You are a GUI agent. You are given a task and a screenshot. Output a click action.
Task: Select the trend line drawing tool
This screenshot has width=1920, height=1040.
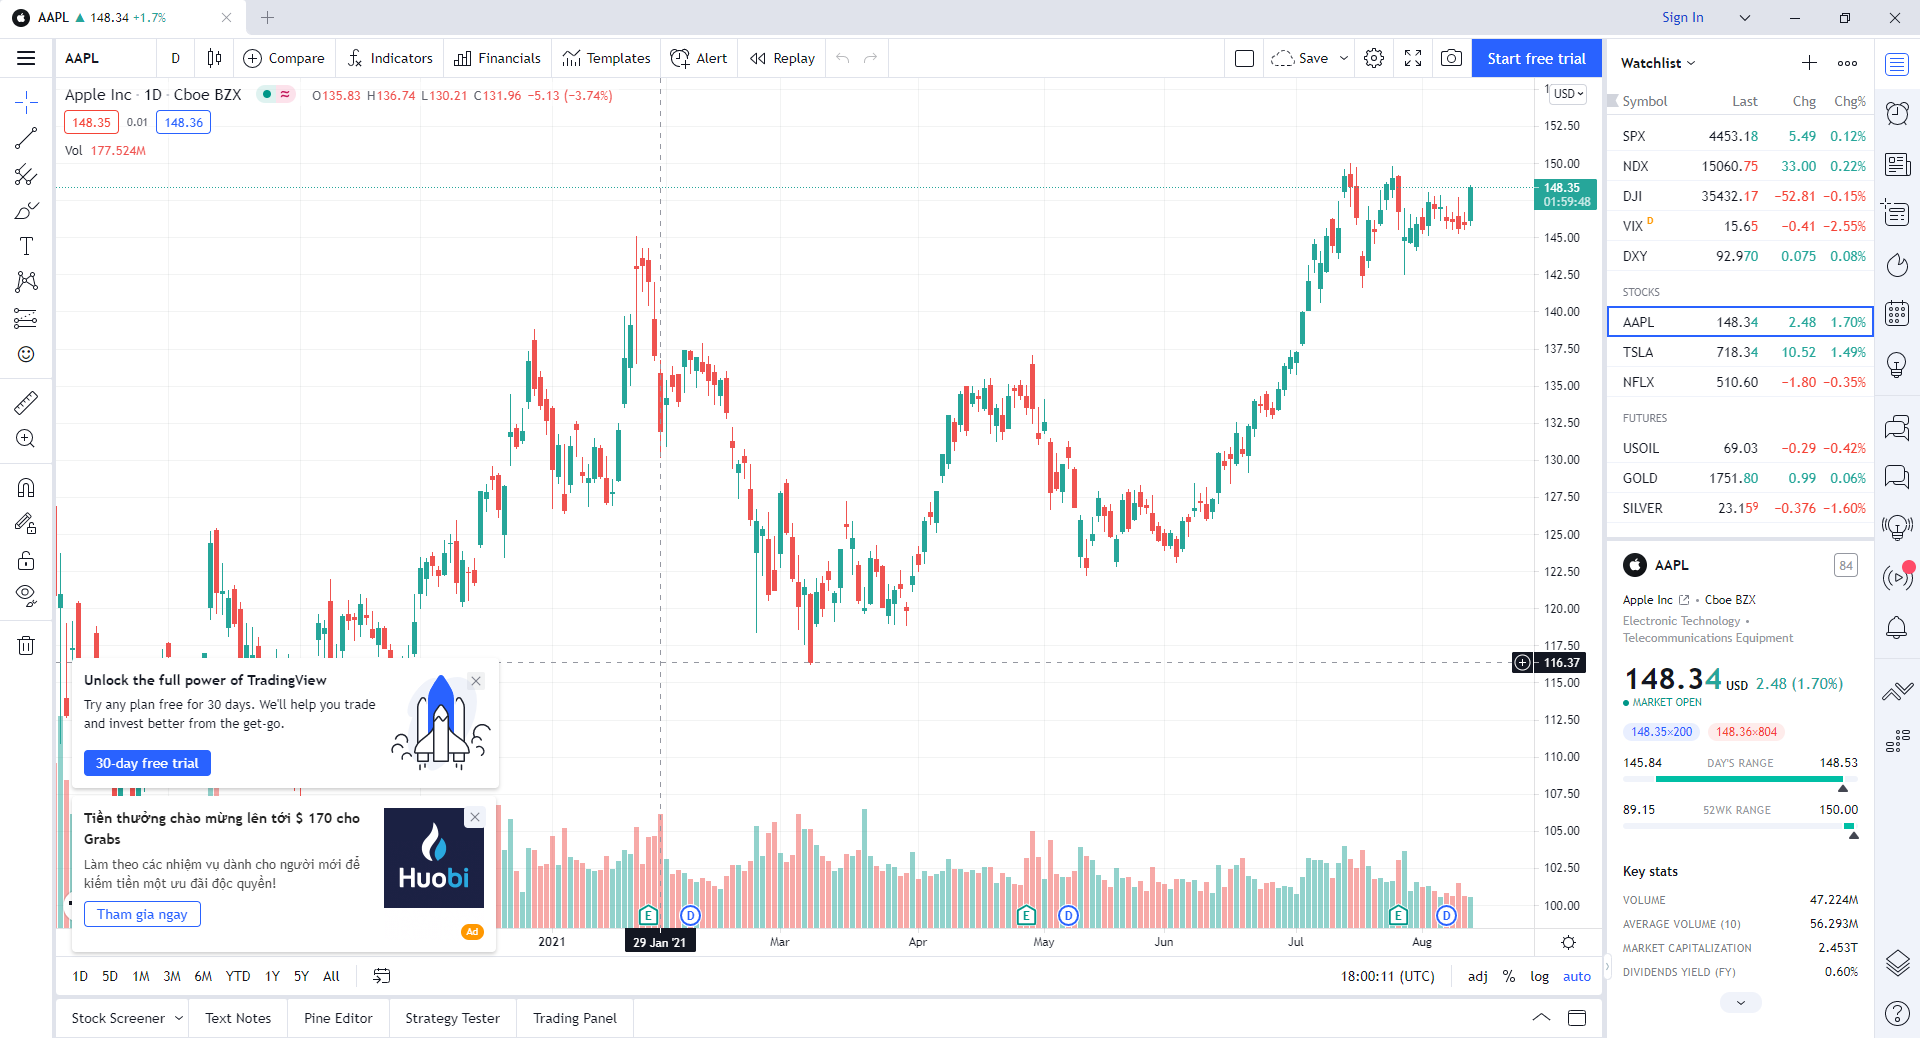pyautogui.click(x=26, y=138)
